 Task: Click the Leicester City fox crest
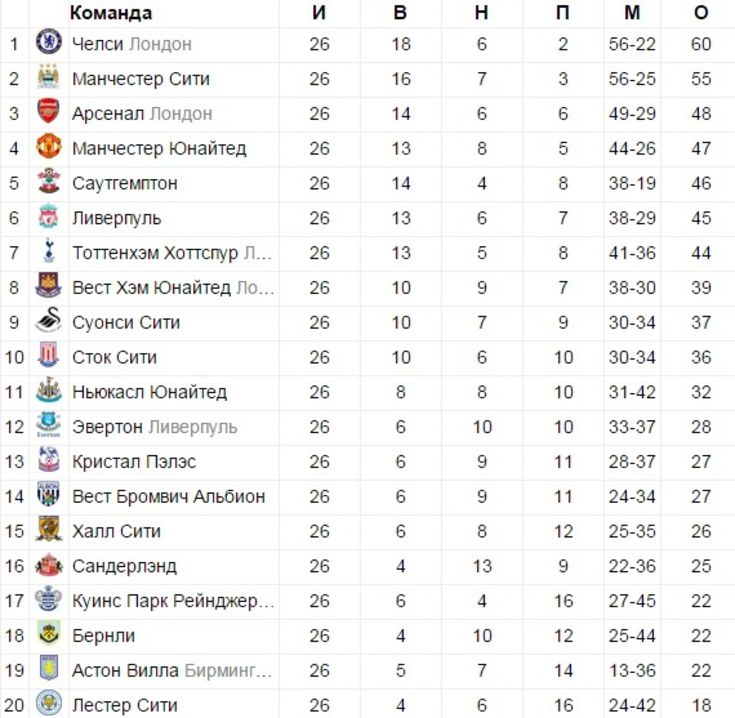(x=49, y=703)
